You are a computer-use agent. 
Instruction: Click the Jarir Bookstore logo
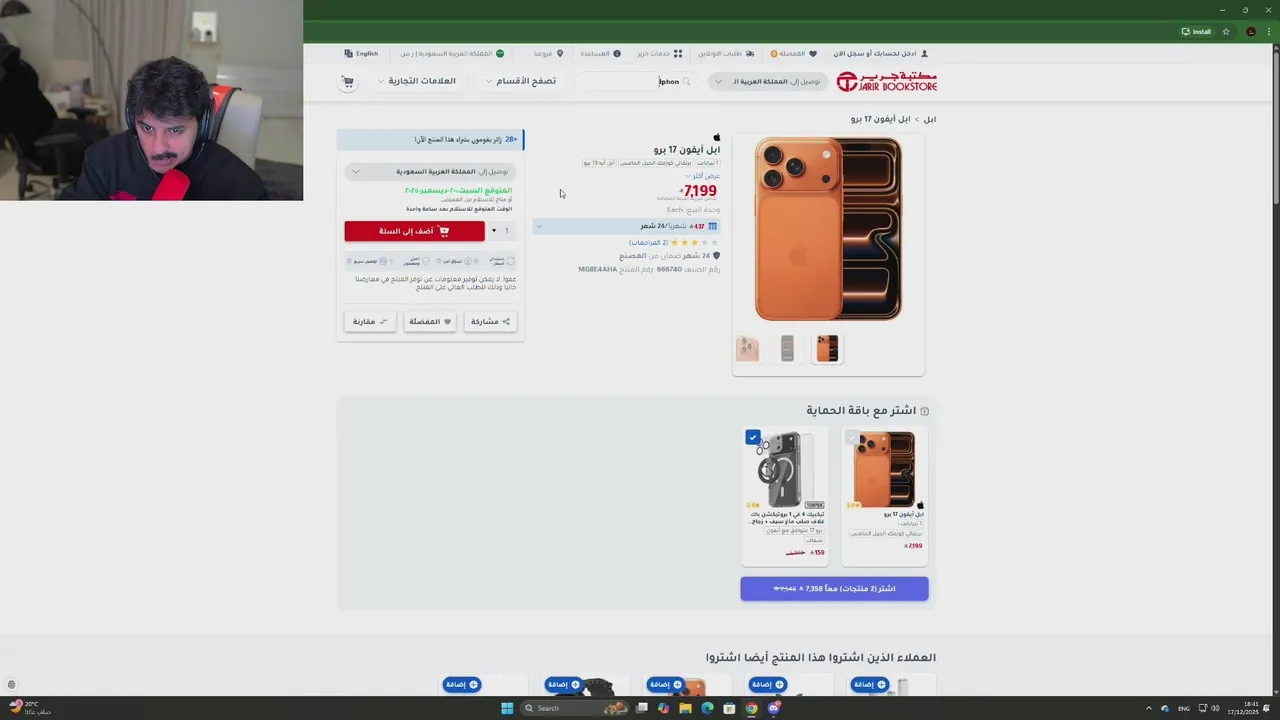click(x=887, y=81)
